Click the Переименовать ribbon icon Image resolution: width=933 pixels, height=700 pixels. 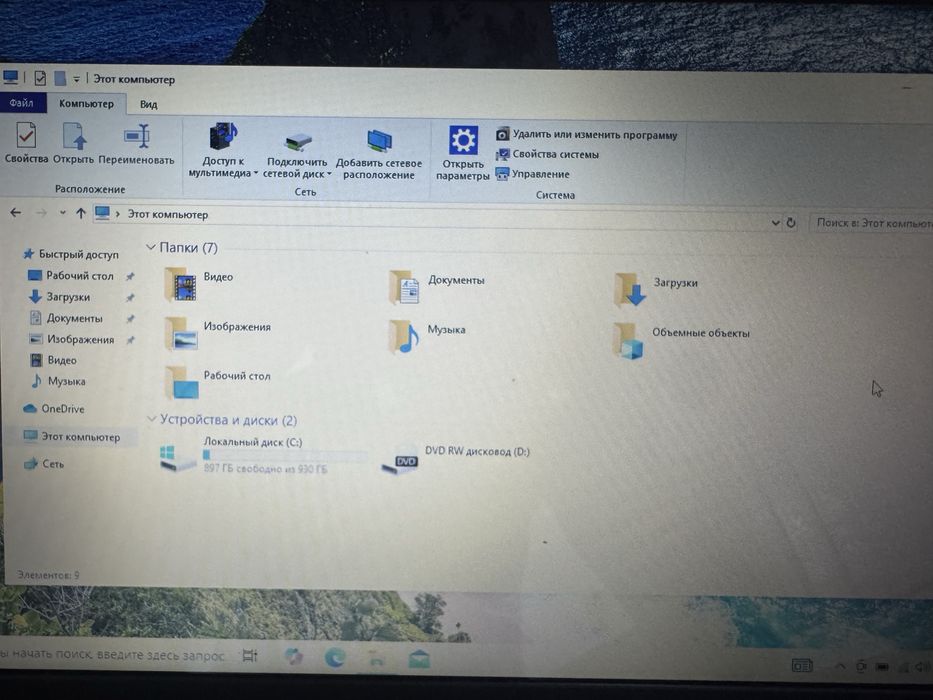[137, 136]
